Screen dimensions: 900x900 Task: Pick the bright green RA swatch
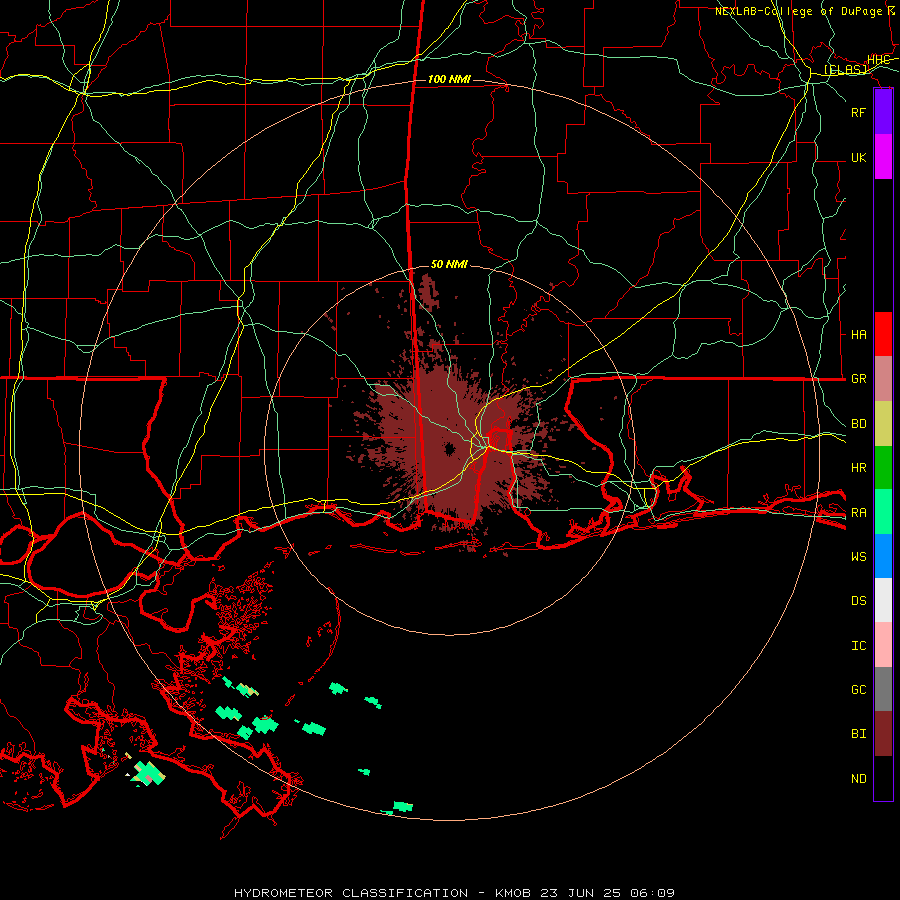[883, 511]
